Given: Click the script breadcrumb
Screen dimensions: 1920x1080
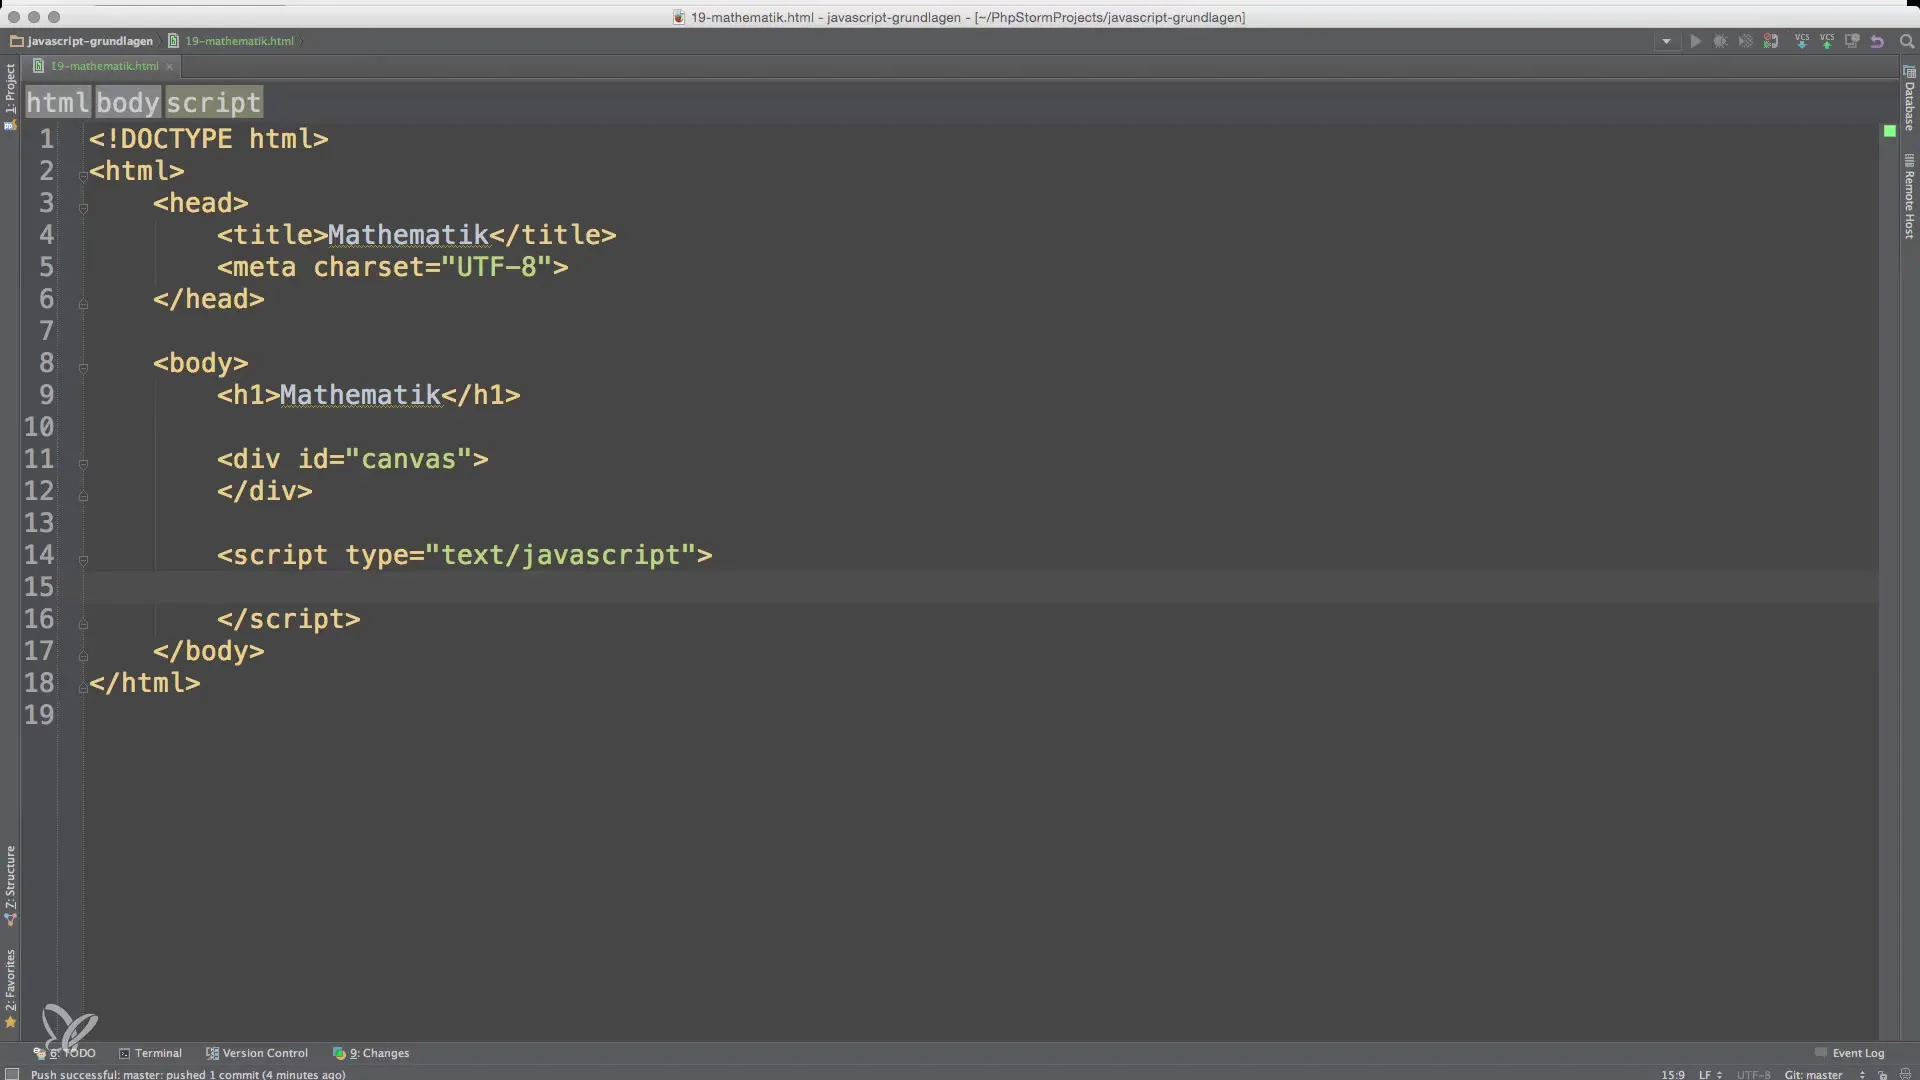Looking at the screenshot, I should (x=214, y=102).
